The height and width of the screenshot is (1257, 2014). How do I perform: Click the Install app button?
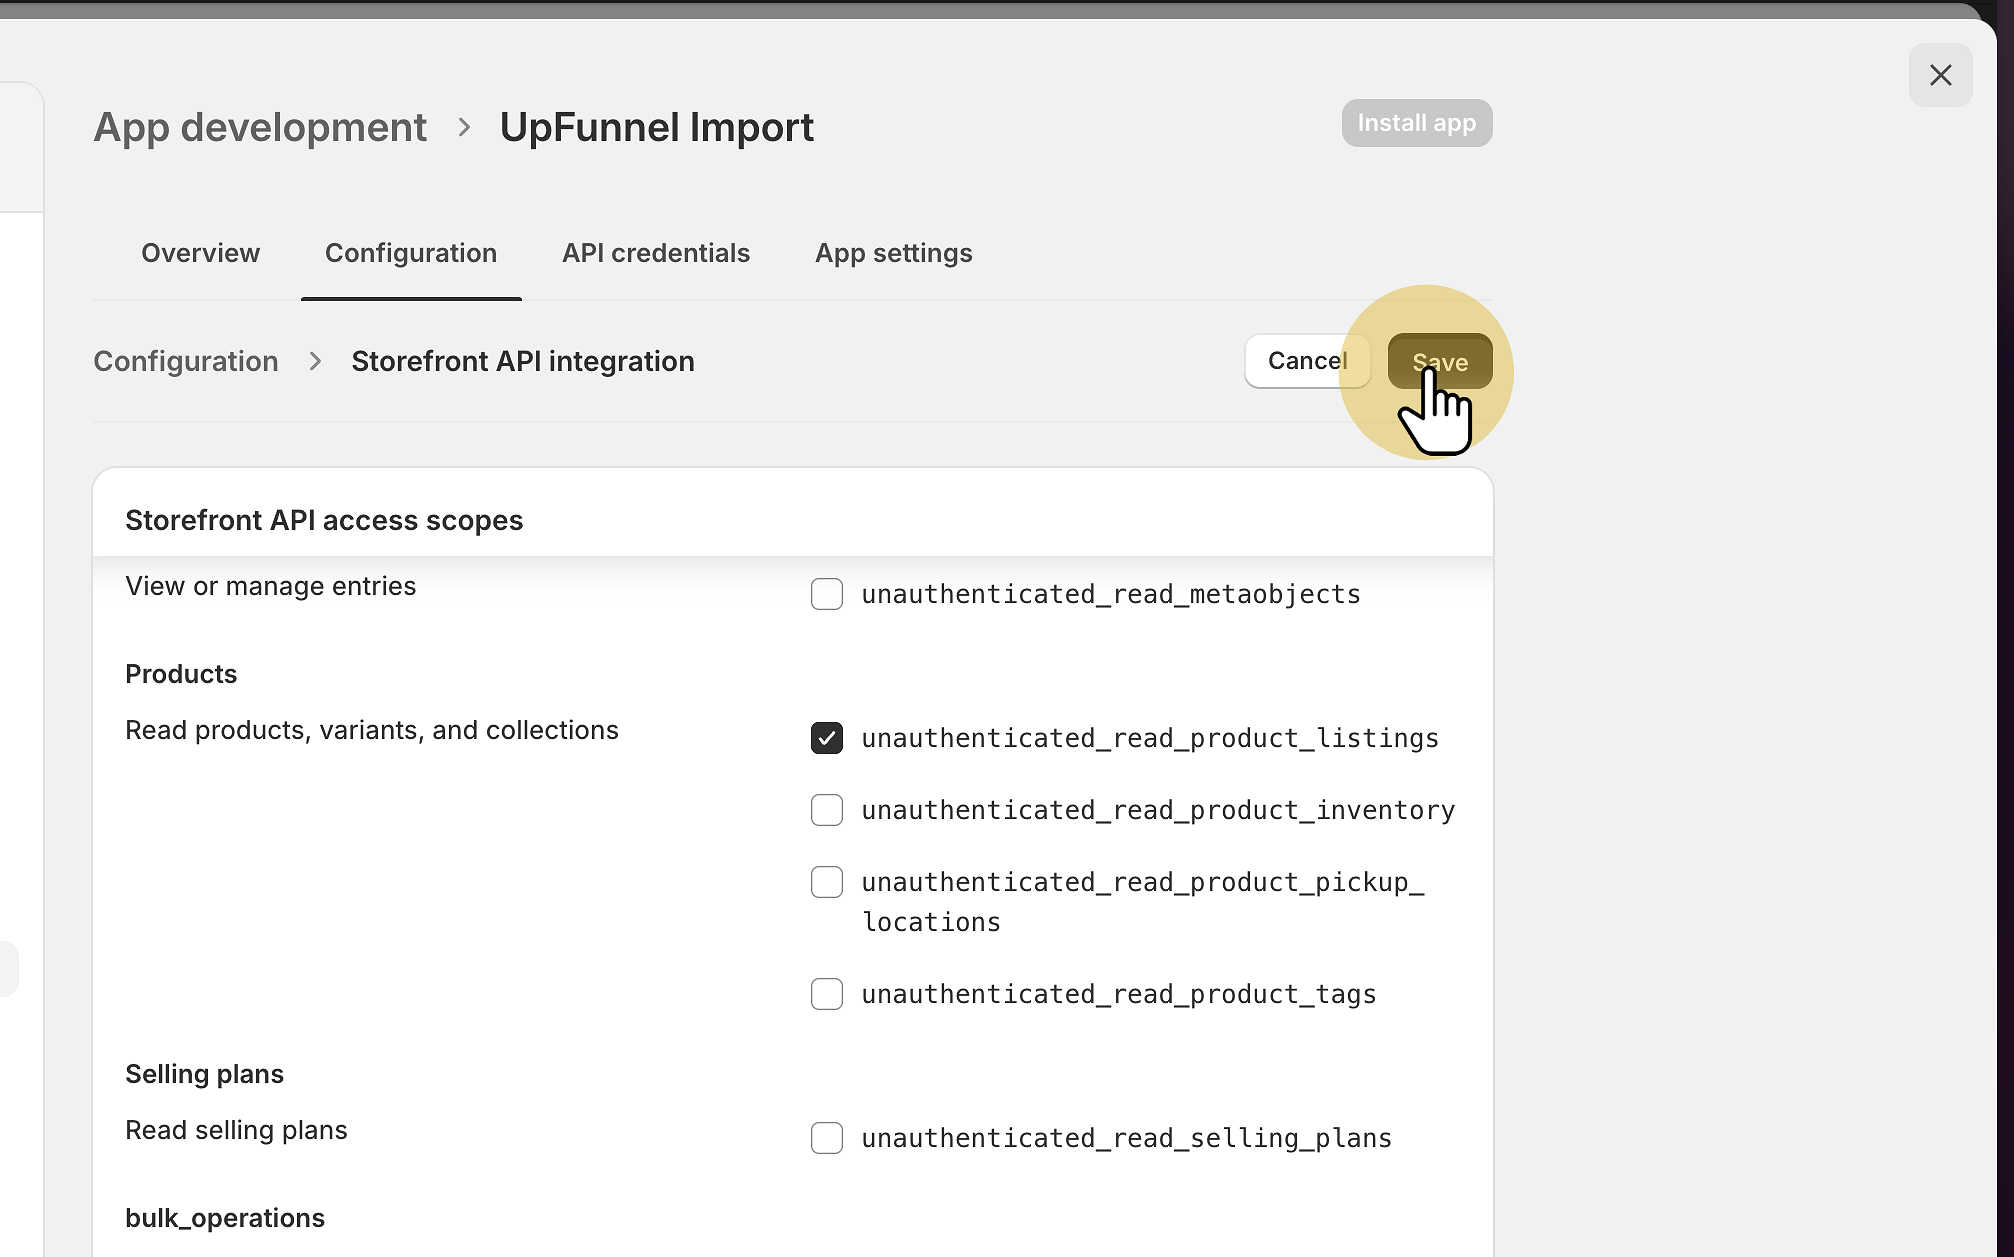click(x=1416, y=123)
